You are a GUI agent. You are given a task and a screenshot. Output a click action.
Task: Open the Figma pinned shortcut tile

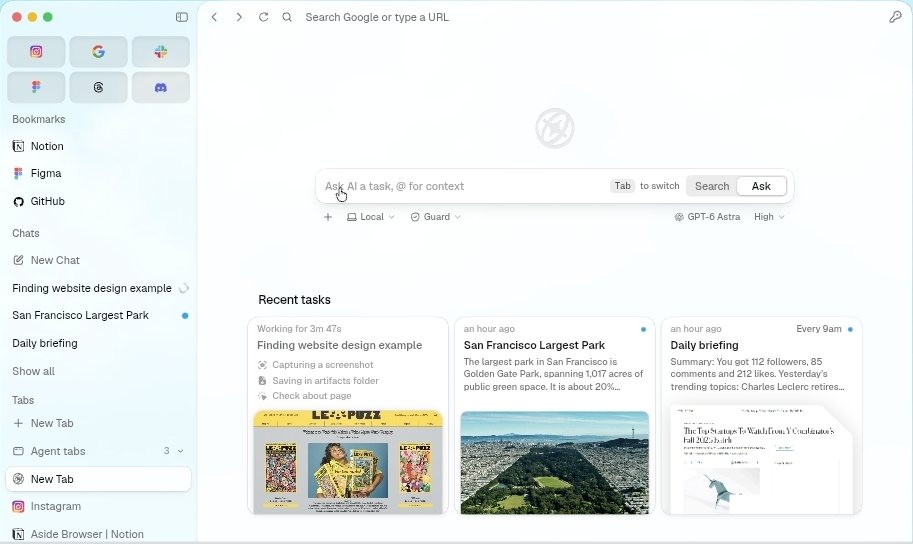36,87
